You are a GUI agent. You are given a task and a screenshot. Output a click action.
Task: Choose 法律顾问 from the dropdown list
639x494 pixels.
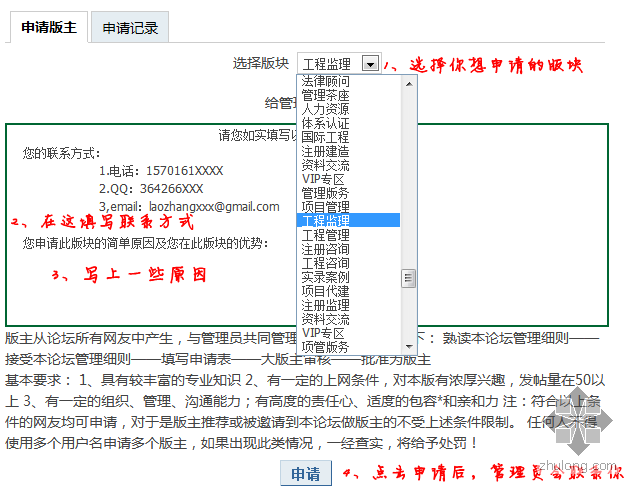(x=325, y=80)
